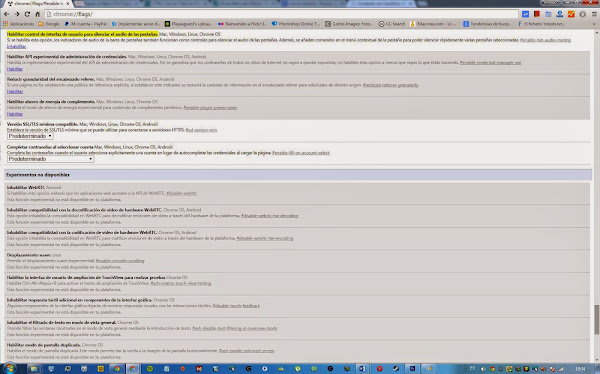Open the Tendencias de búsqueda bookmark
Screen dimensions: 600x374
(487, 24)
